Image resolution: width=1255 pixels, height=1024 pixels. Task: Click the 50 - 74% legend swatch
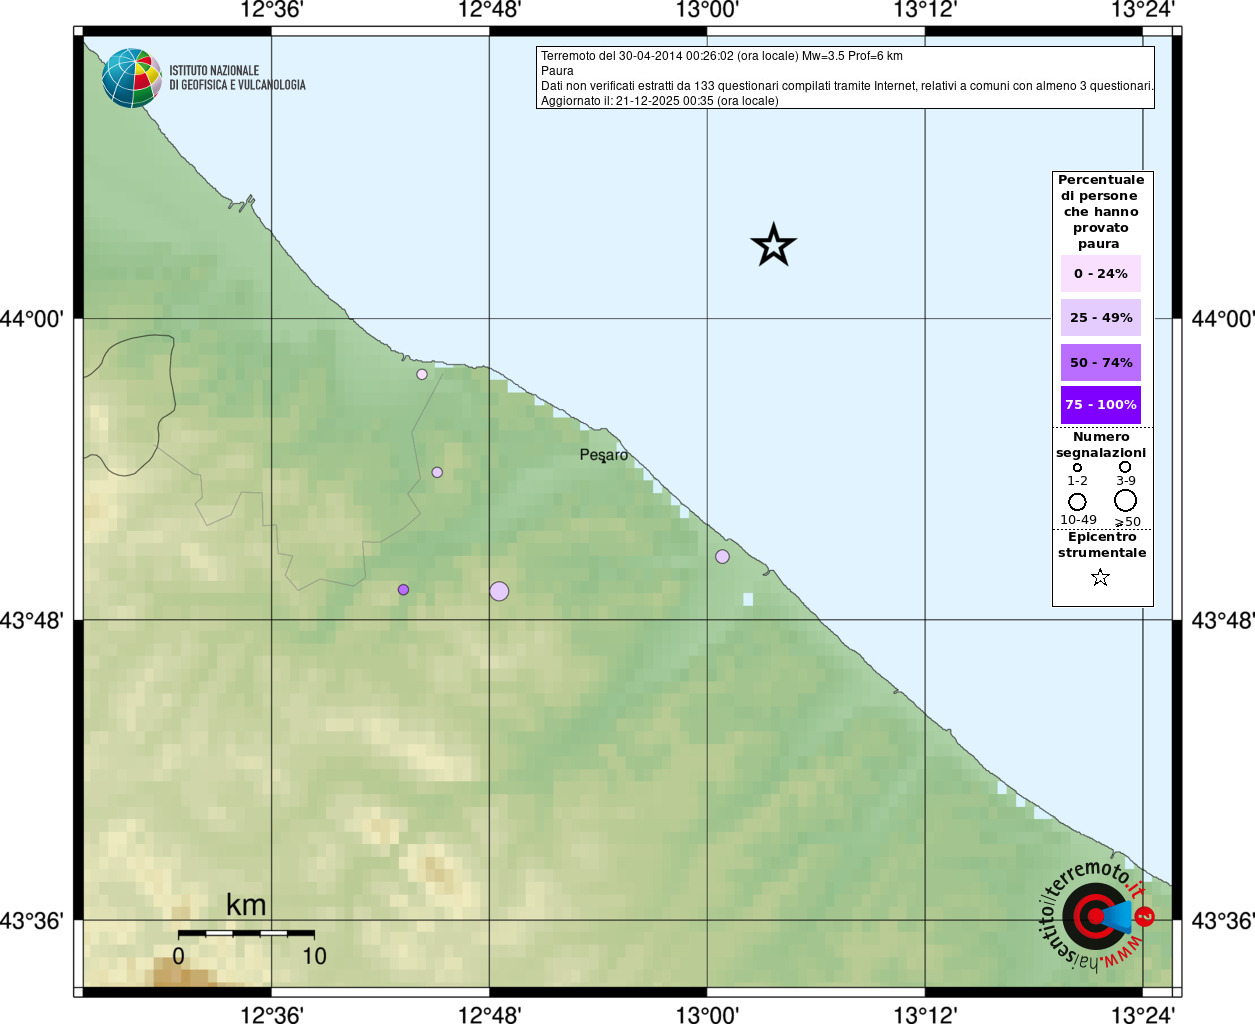(1100, 362)
